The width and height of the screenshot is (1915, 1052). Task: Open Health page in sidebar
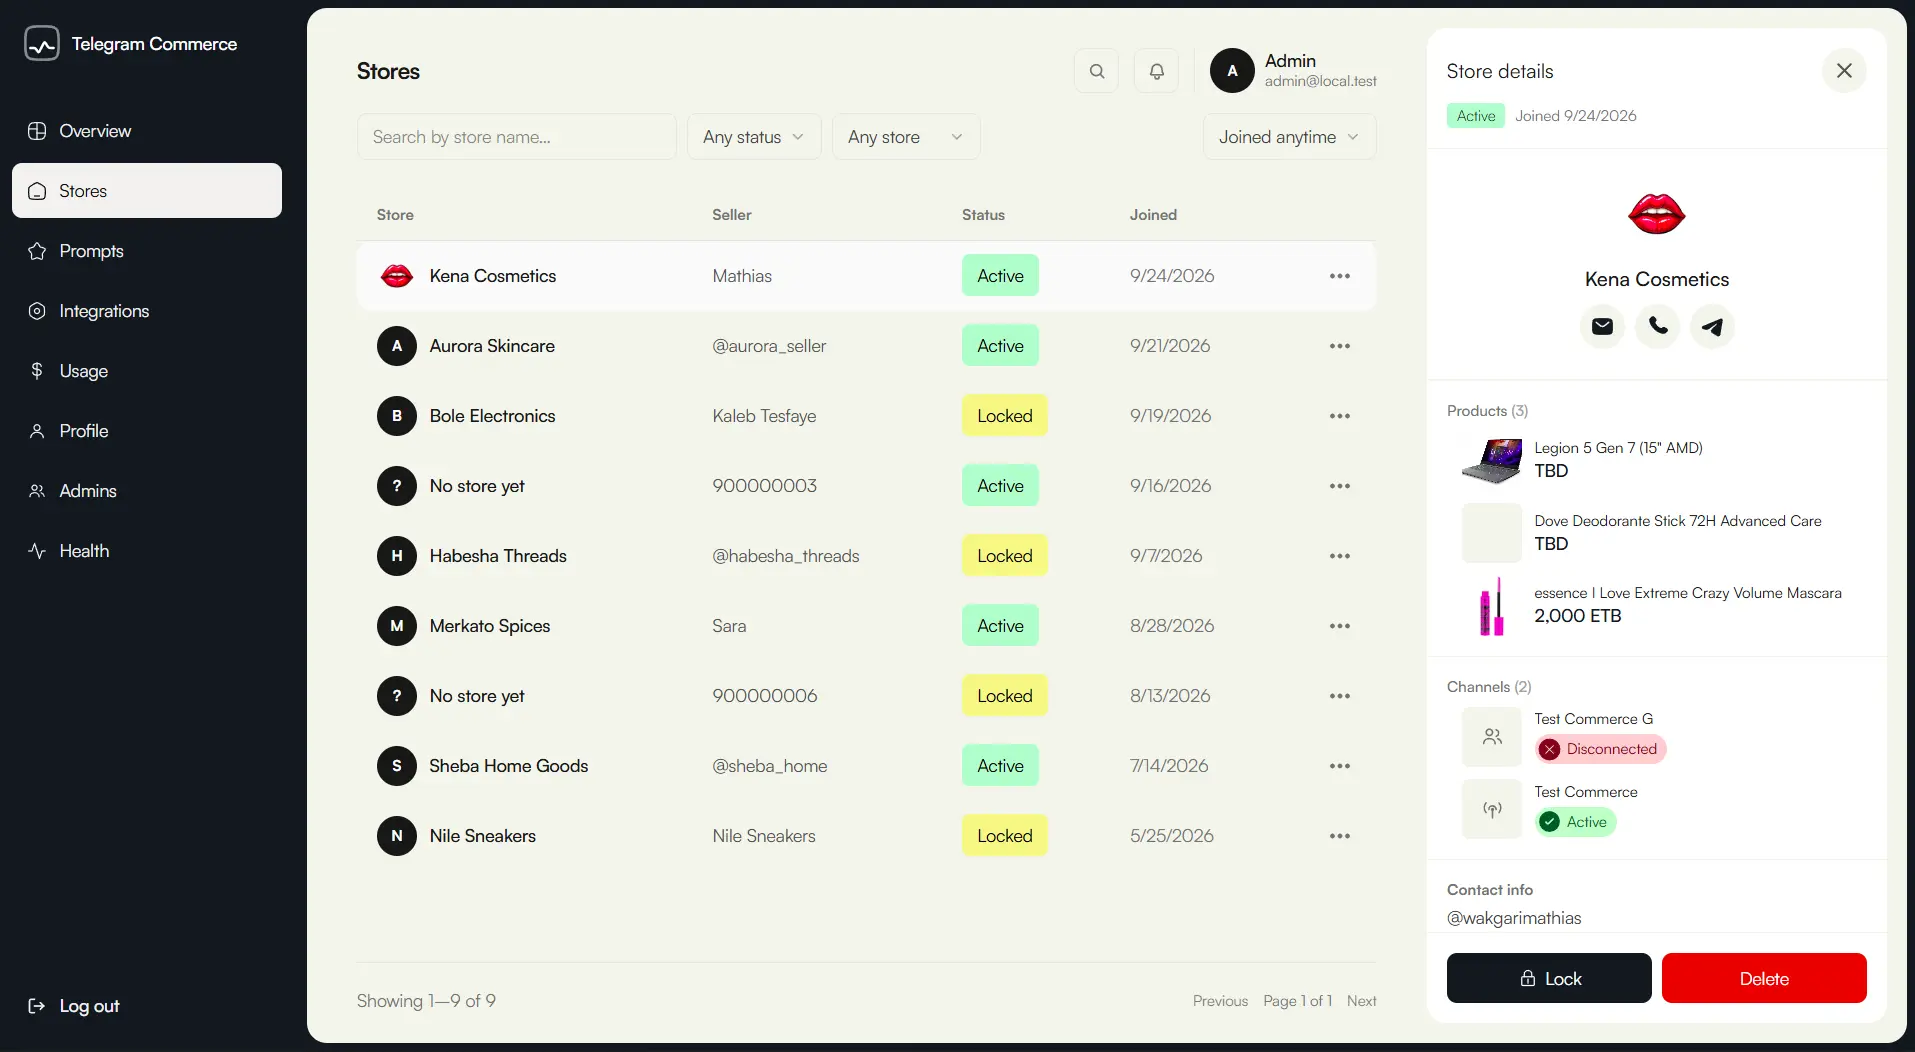(x=147, y=551)
